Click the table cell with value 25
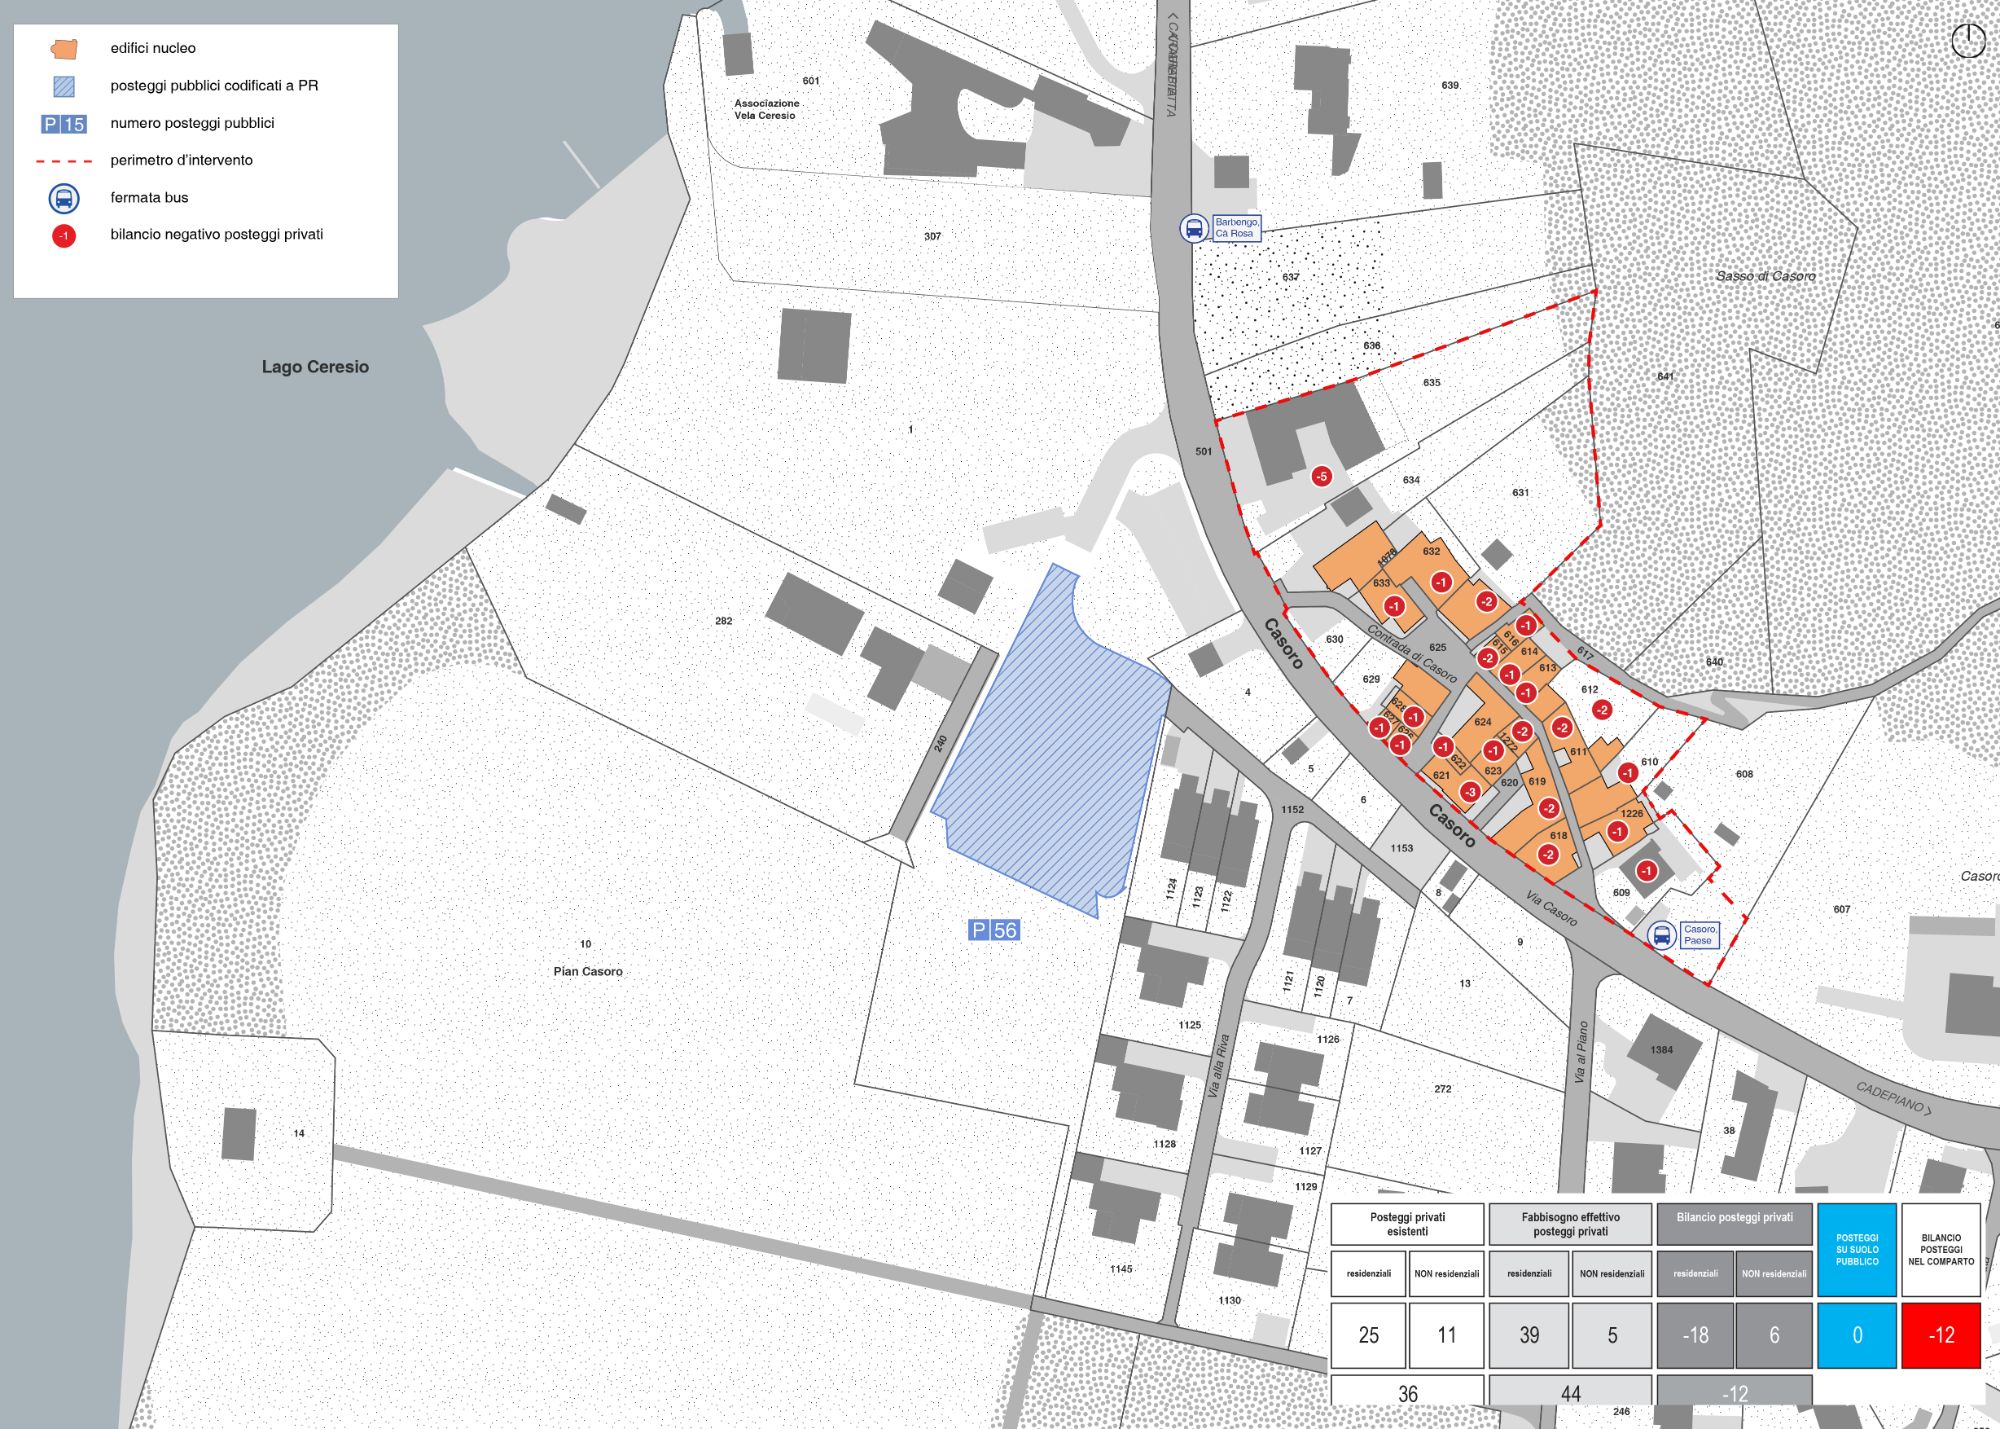This screenshot has width=2000, height=1429. (1368, 1335)
